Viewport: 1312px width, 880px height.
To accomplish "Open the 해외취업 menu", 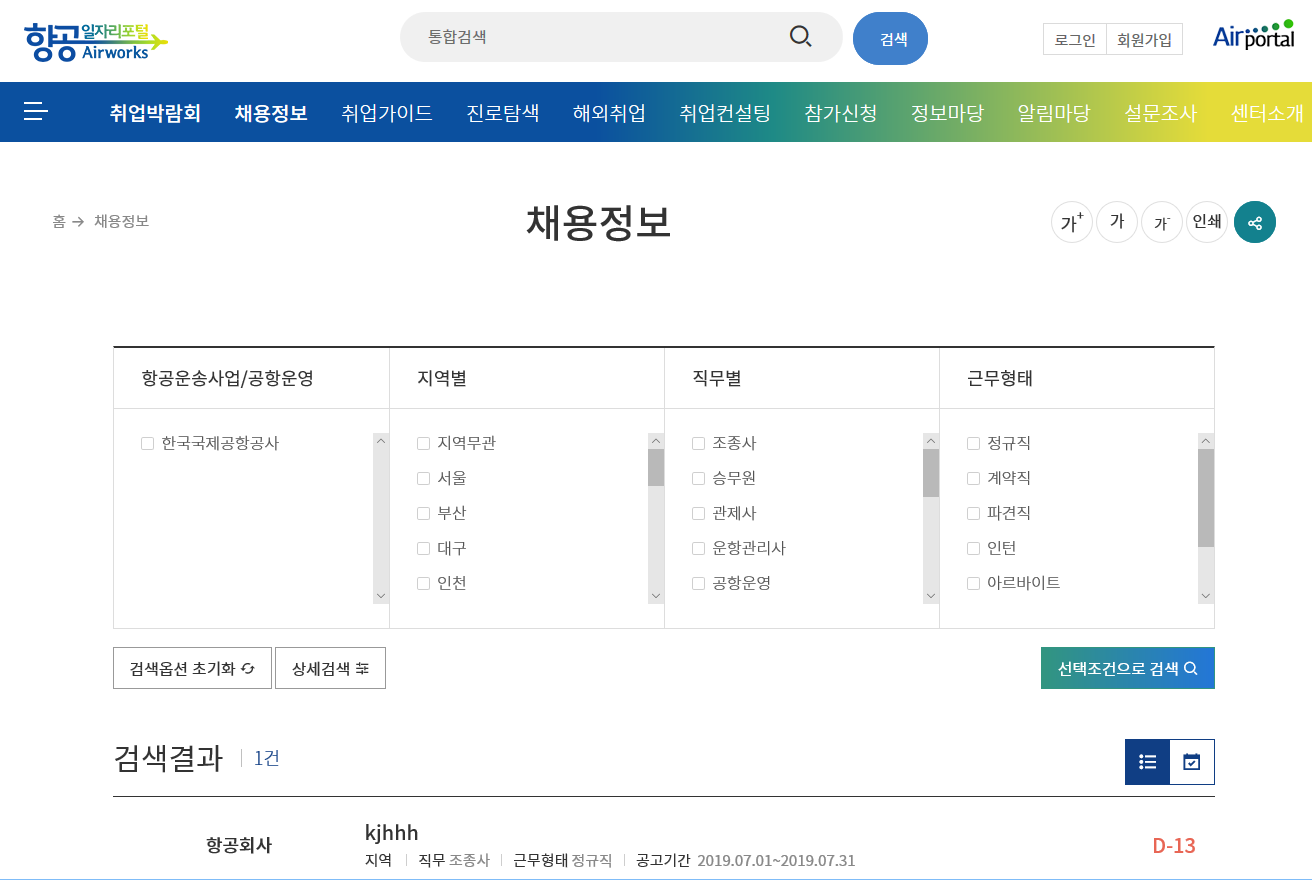I will [x=609, y=113].
